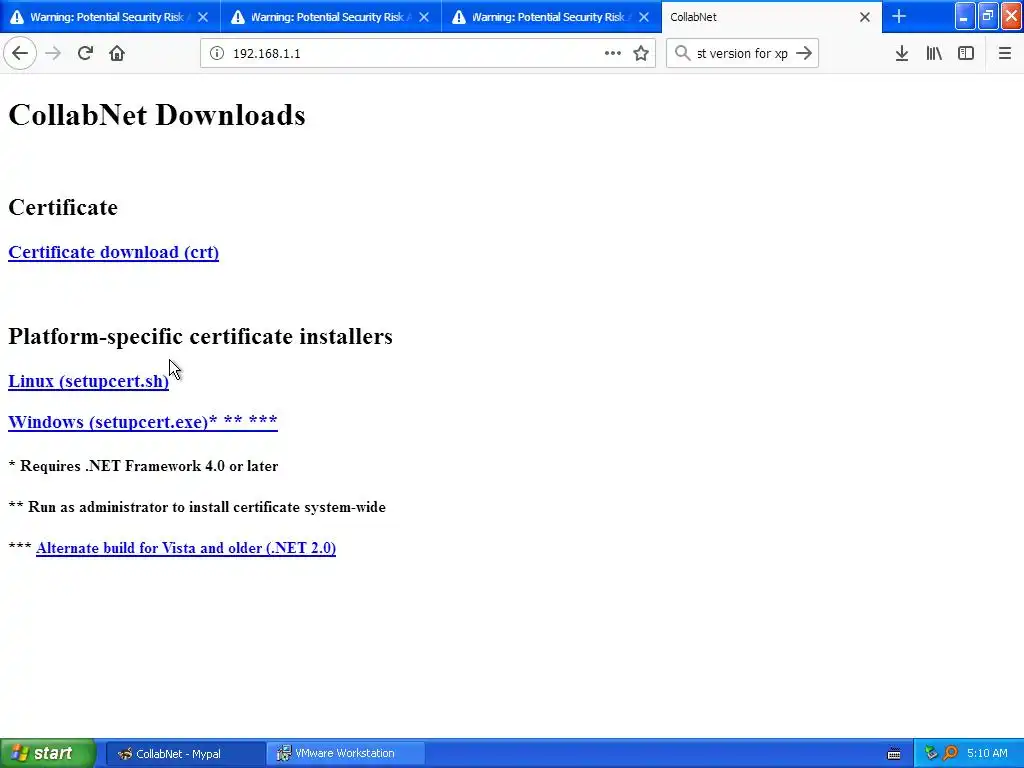Switch to VMware Workstation taskbar button
1024x768 pixels.
coord(346,754)
